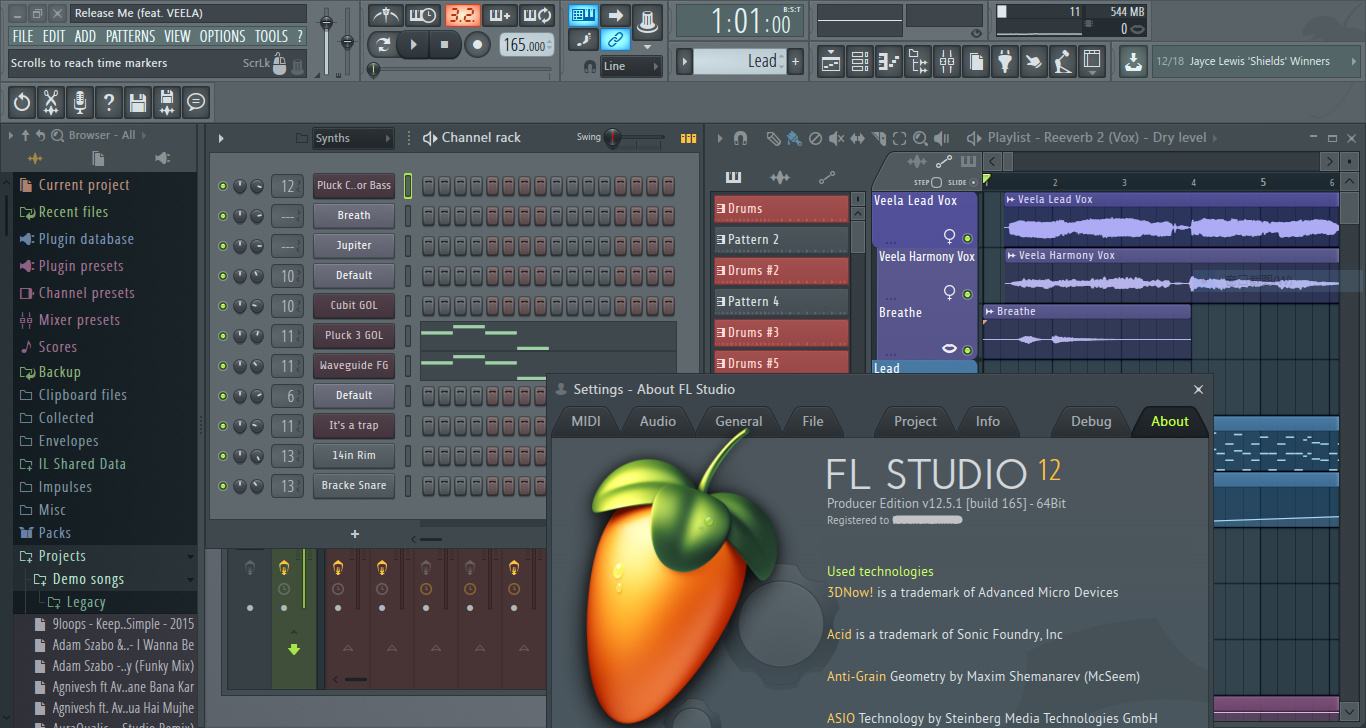Enable wait for input before recording

coord(423,15)
